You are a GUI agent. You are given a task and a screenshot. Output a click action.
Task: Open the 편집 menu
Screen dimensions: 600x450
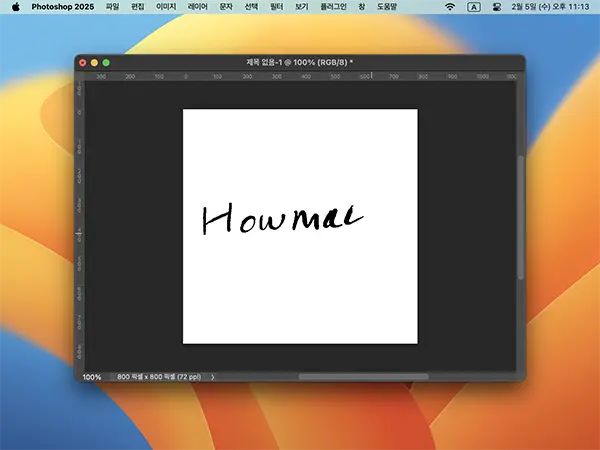coord(138,7)
